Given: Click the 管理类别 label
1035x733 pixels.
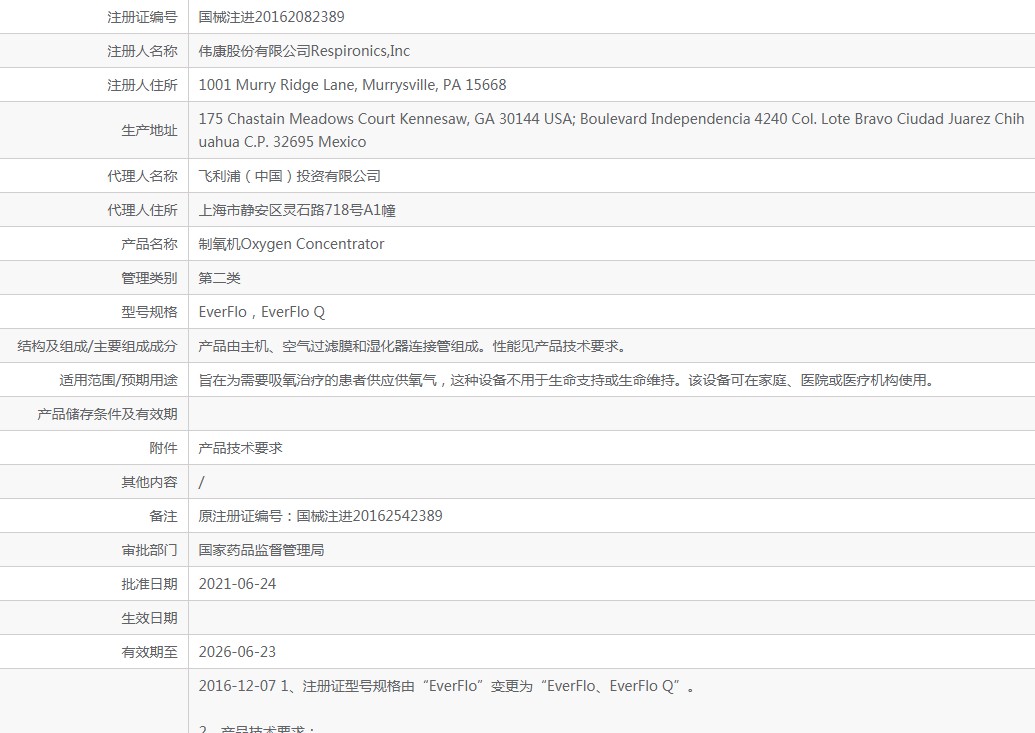Looking at the screenshot, I should point(150,278).
